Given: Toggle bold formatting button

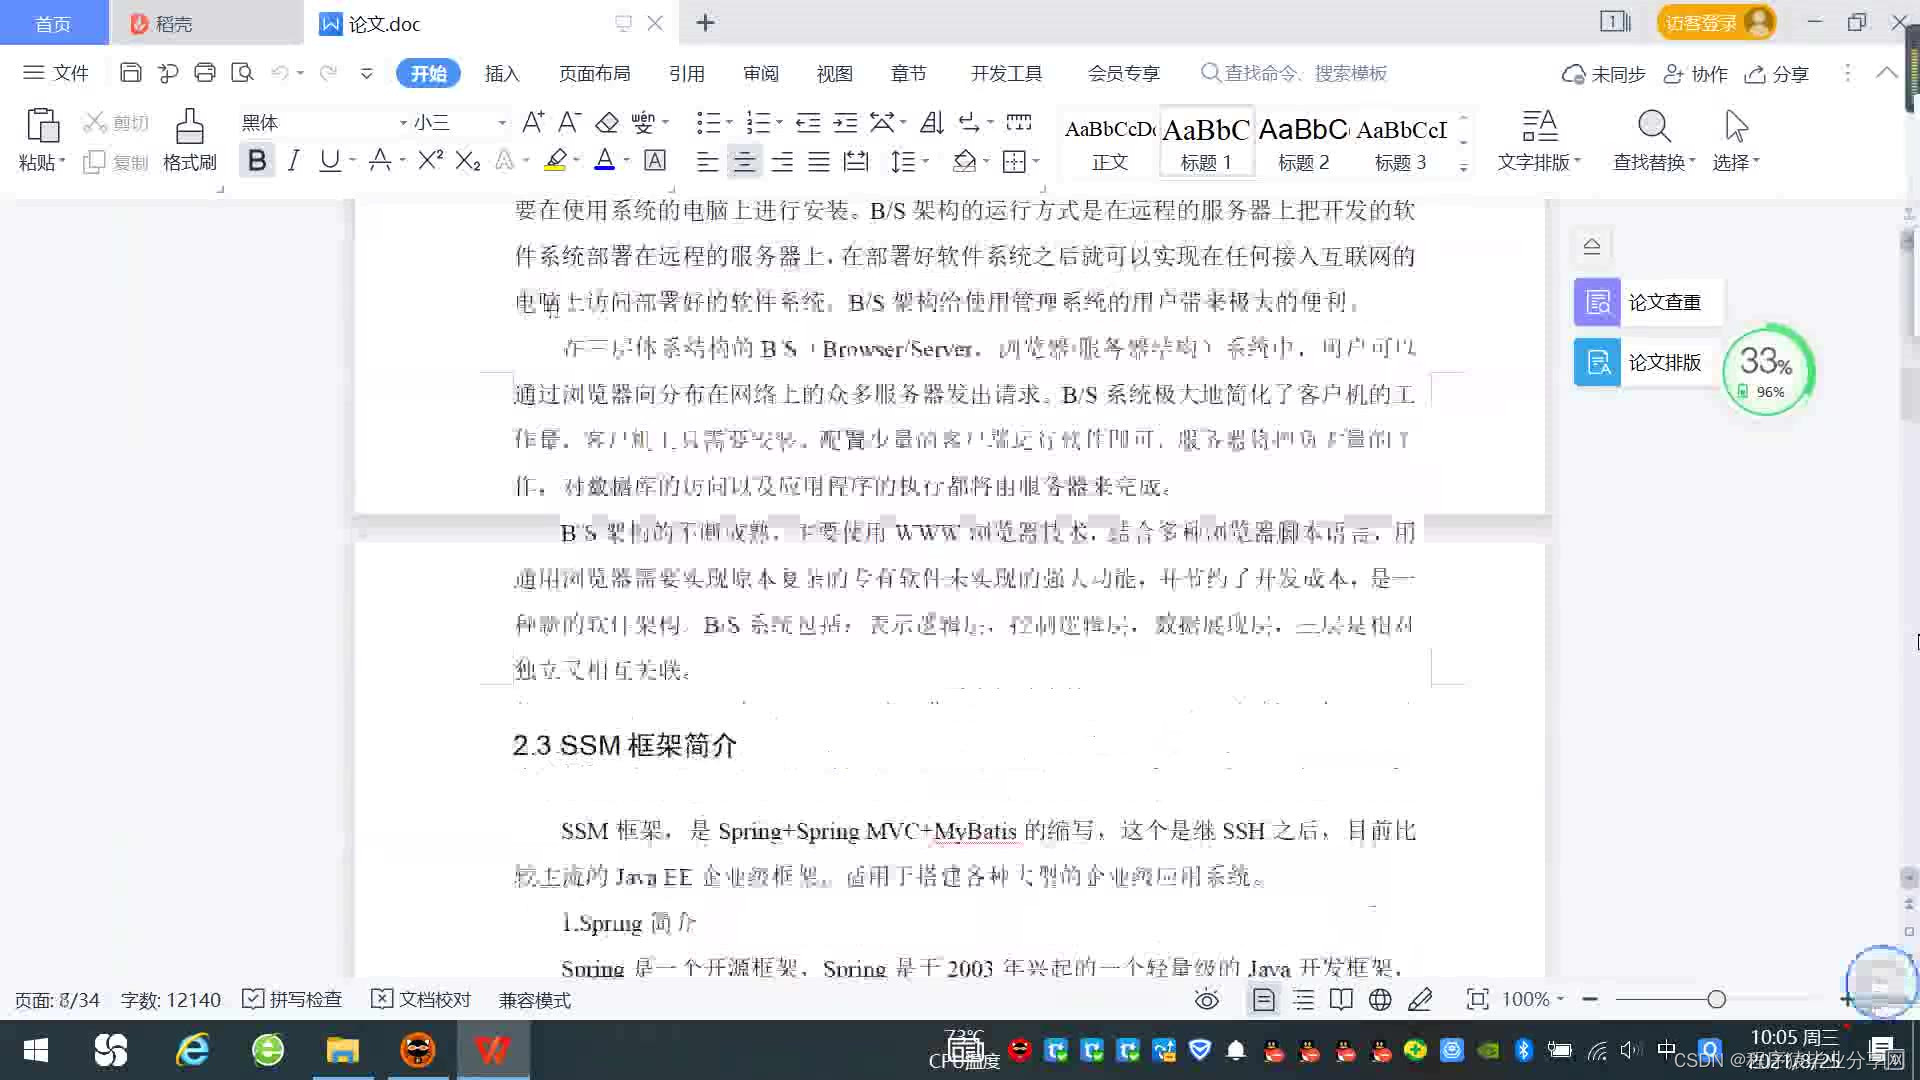Looking at the screenshot, I should pos(257,160).
